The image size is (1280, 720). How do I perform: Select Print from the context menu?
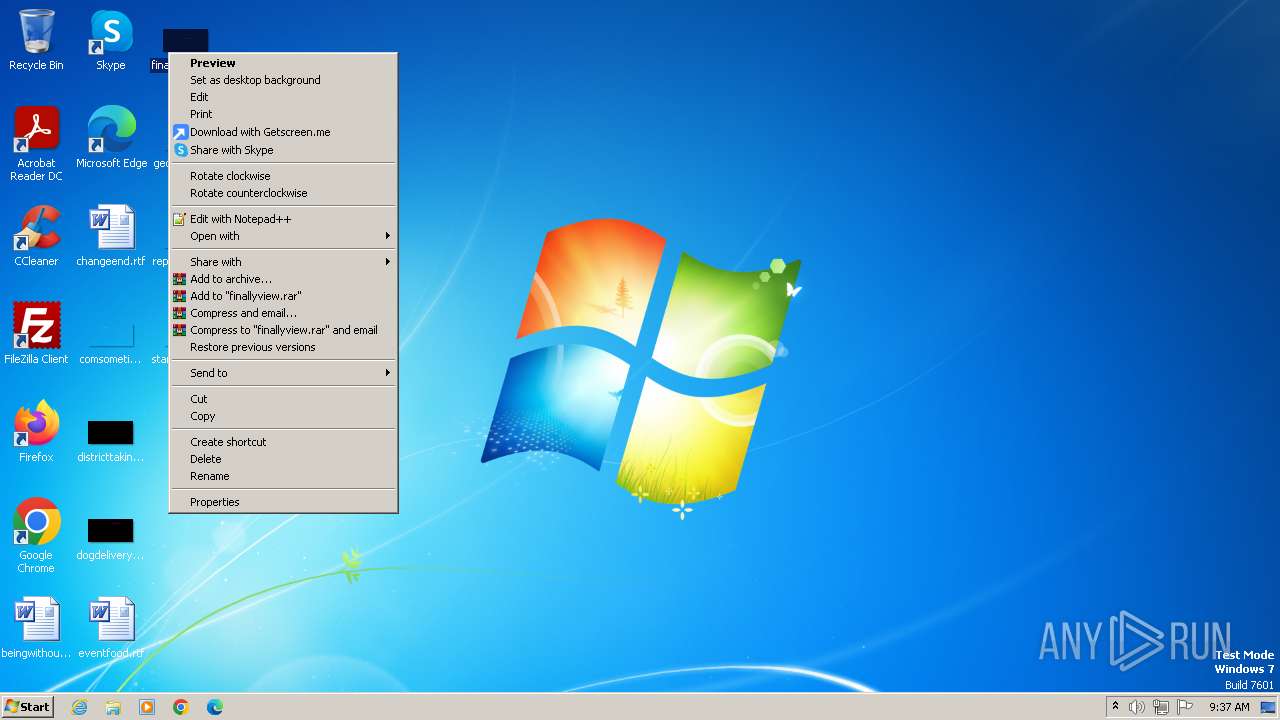point(283,114)
